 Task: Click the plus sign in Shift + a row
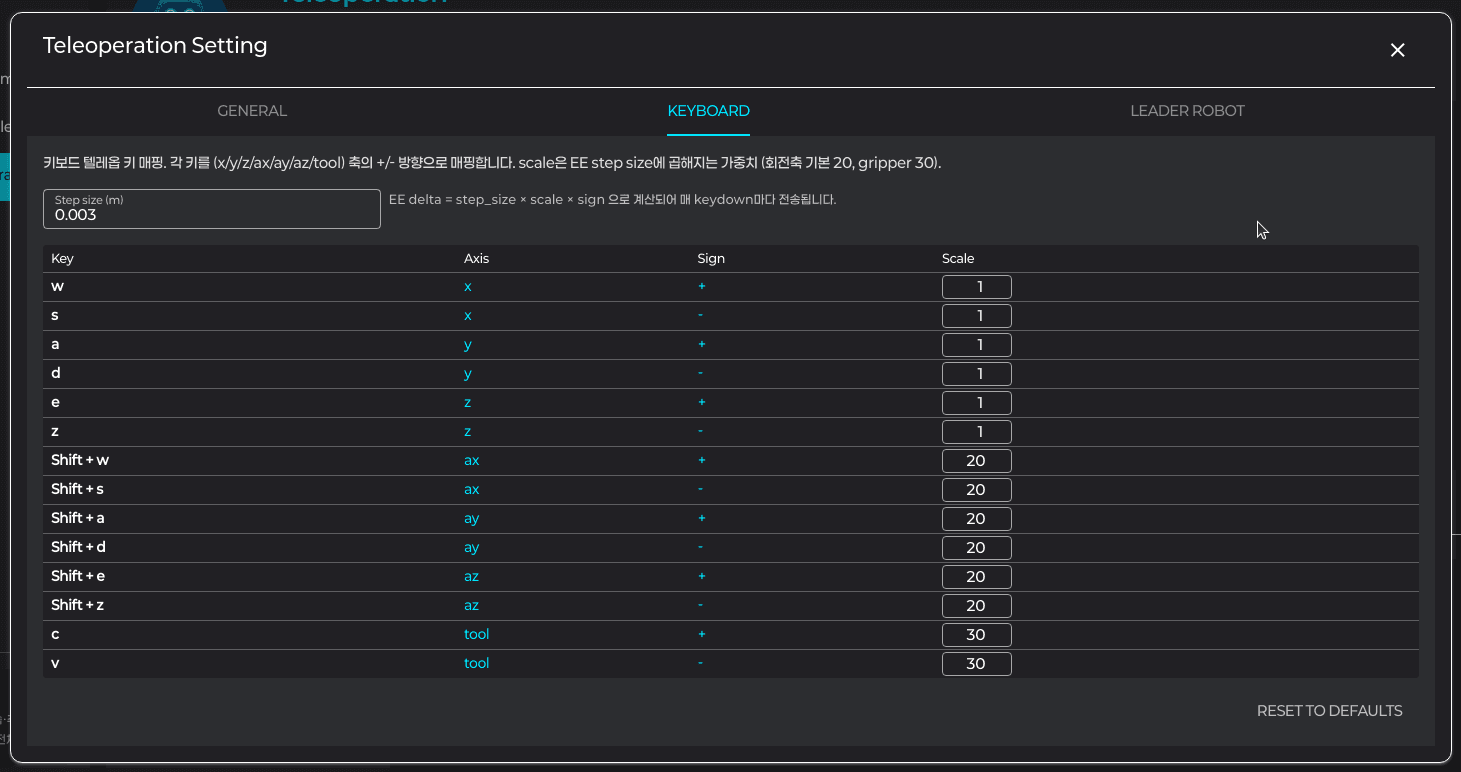tap(701, 519)
